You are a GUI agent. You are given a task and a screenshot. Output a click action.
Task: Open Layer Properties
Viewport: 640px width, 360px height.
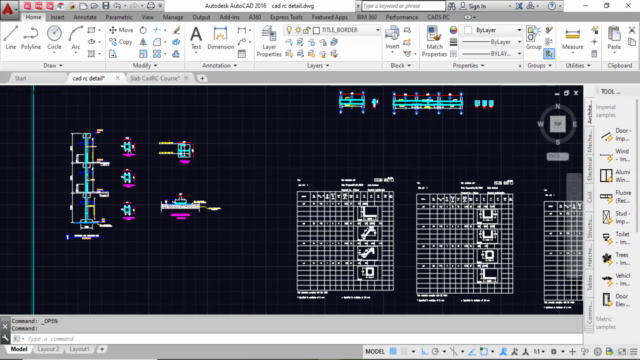[x=269, y=41]
